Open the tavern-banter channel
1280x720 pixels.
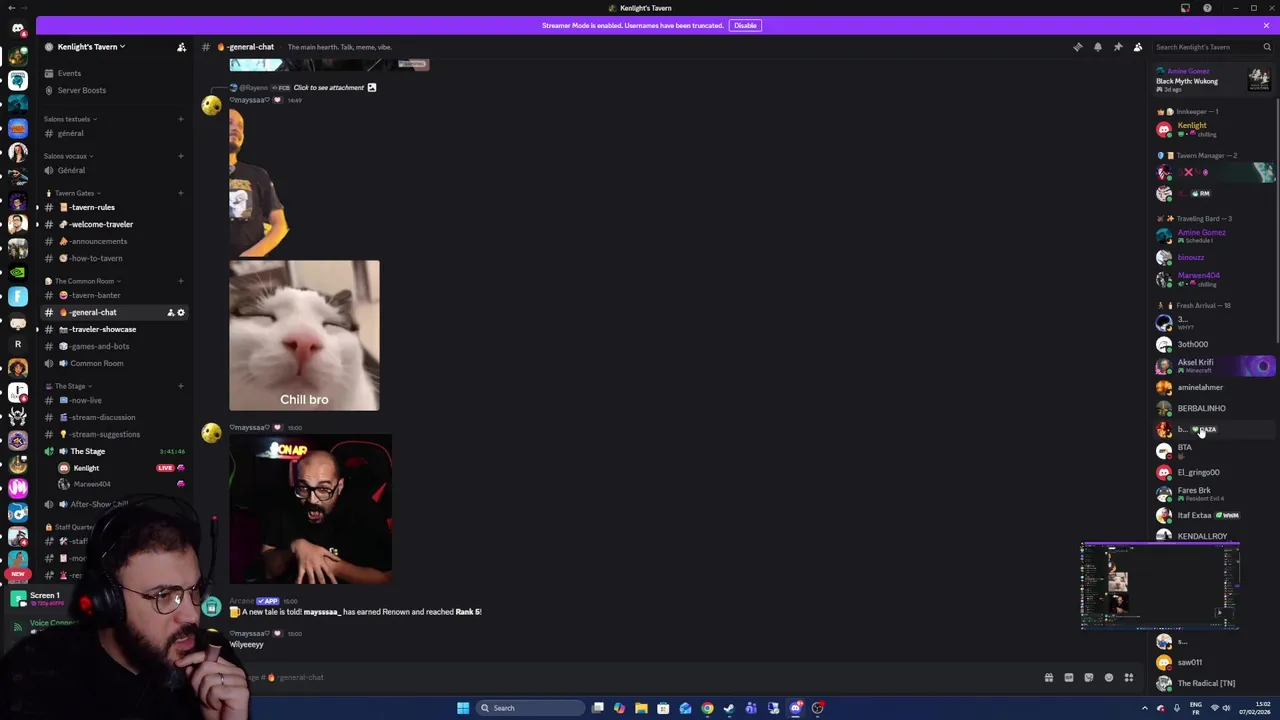point(115,295)
